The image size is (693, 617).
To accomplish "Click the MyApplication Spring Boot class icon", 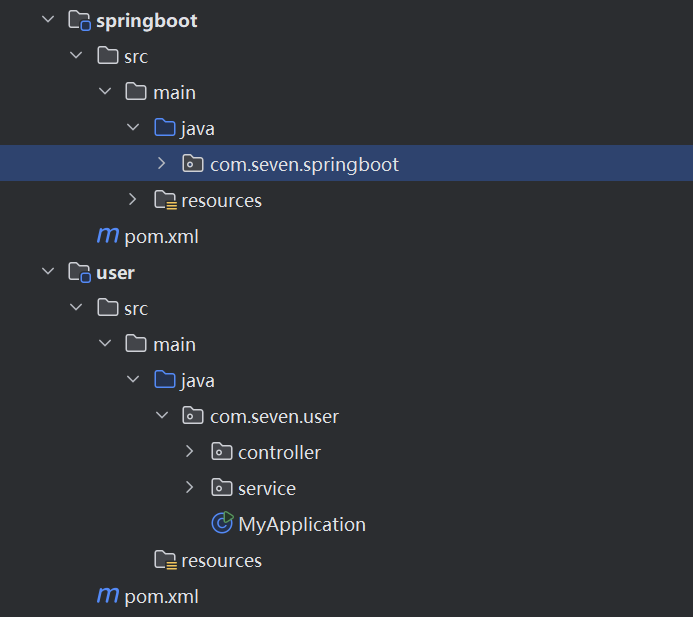I will [222, 524].
